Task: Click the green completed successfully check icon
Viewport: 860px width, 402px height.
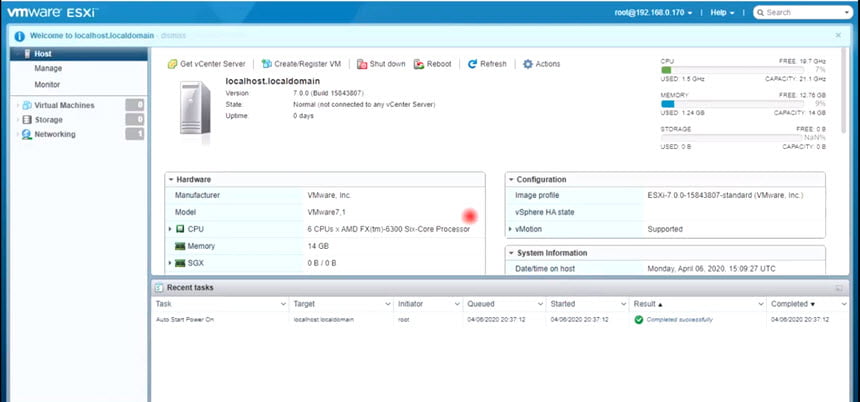Action: pyautogui.click(x=638, y=319)
